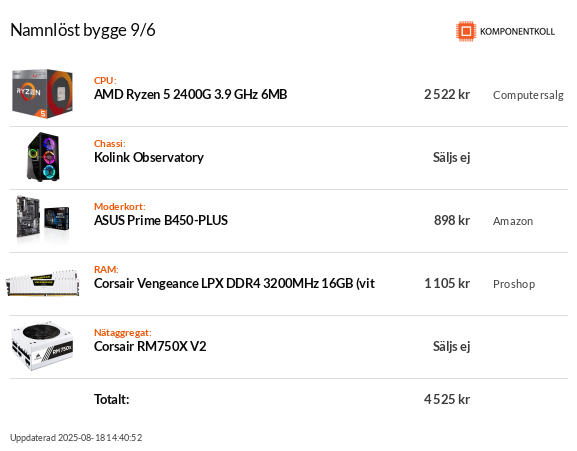Select the ASUS Prime B450-PLUS motherboard image
Viewport: 577px width, 451px height.
tap(43, 220)
